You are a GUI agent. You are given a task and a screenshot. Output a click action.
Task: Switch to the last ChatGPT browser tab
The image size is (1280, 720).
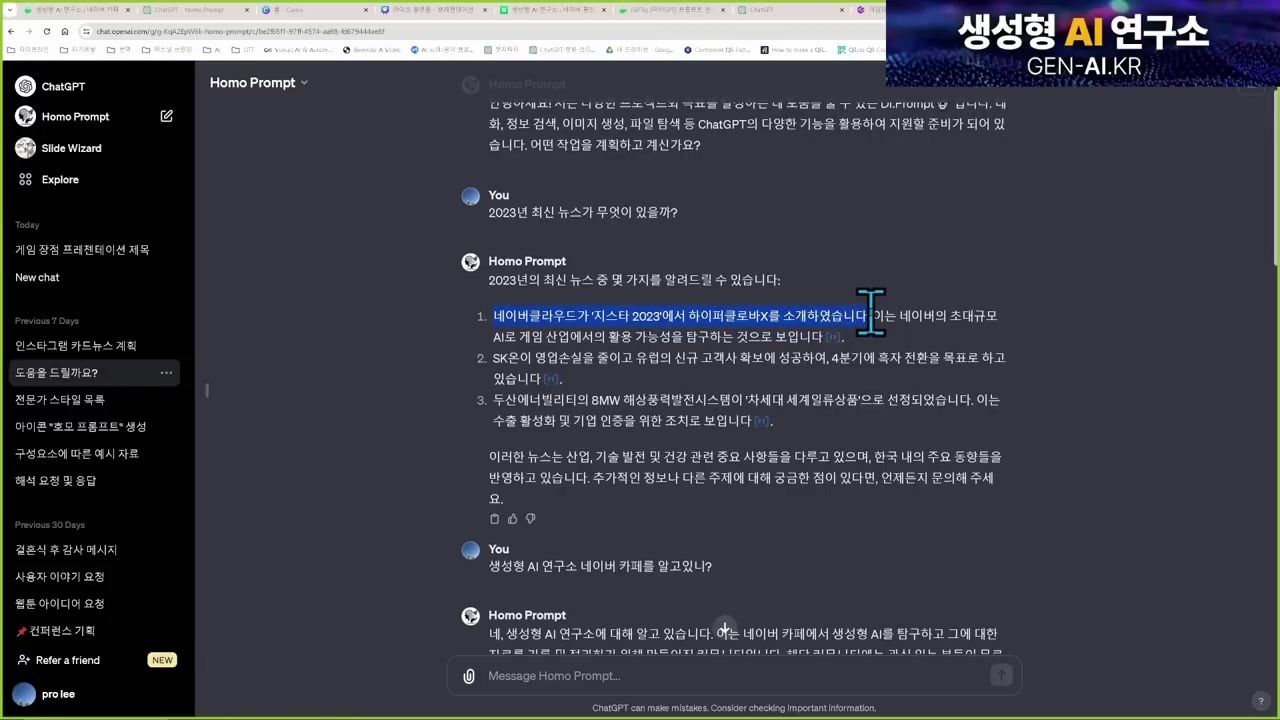click(791, 10)
